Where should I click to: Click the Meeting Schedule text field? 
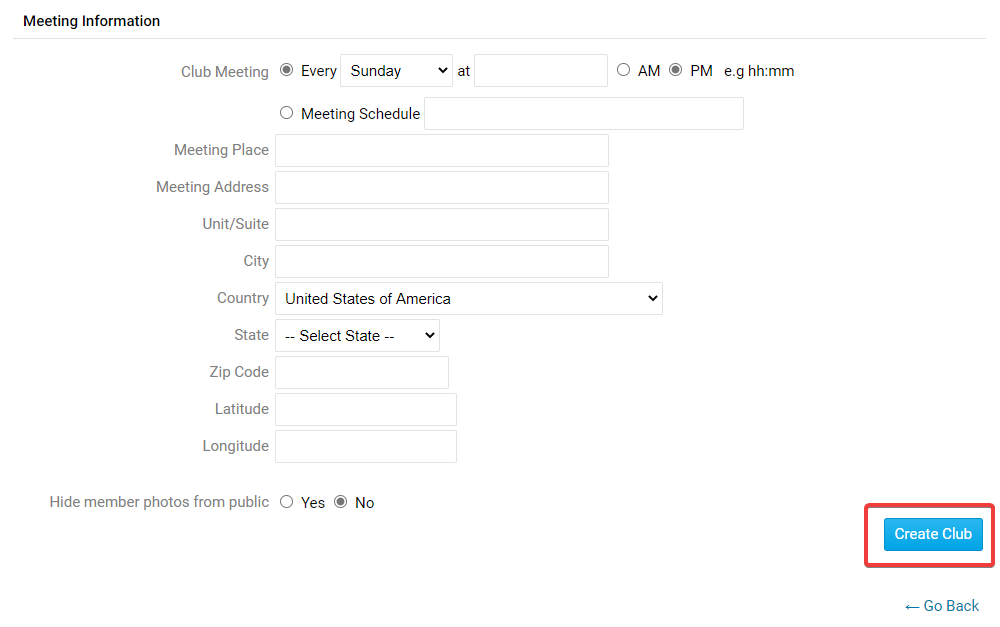tap(584, 114)
